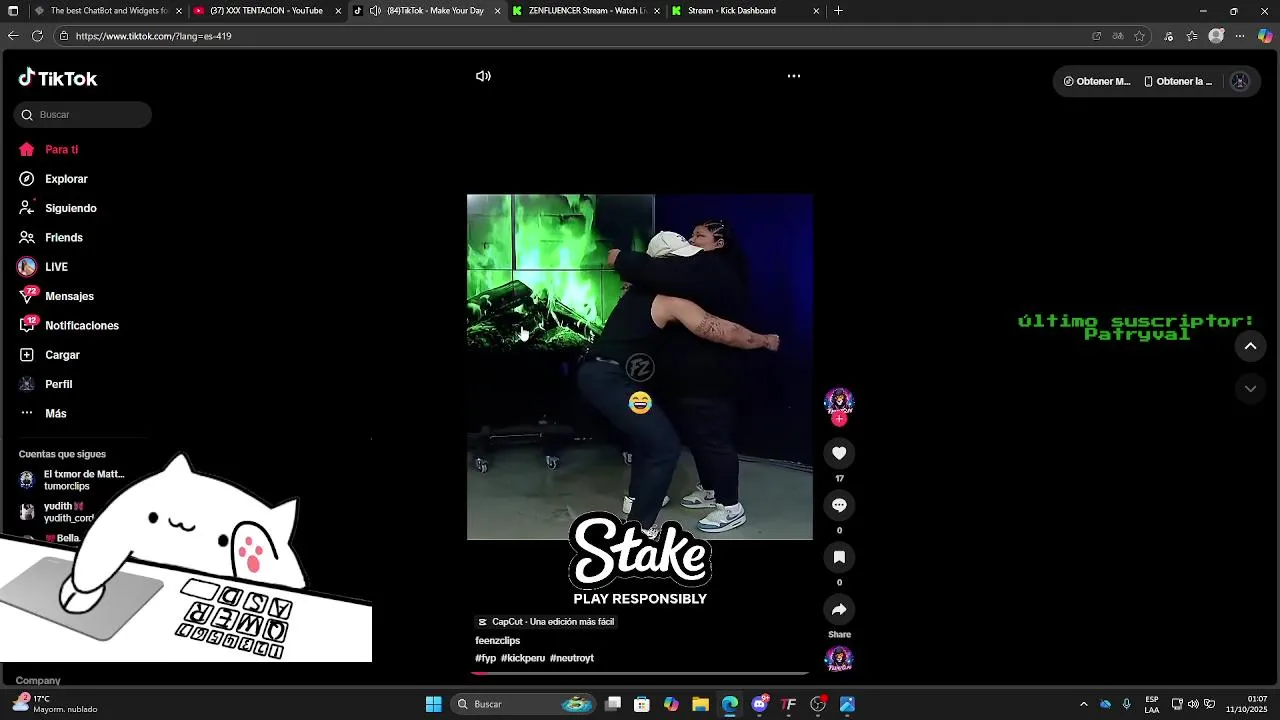Click the TikTok video player
Screen dimensions: 1280x720
click(640, 367)
